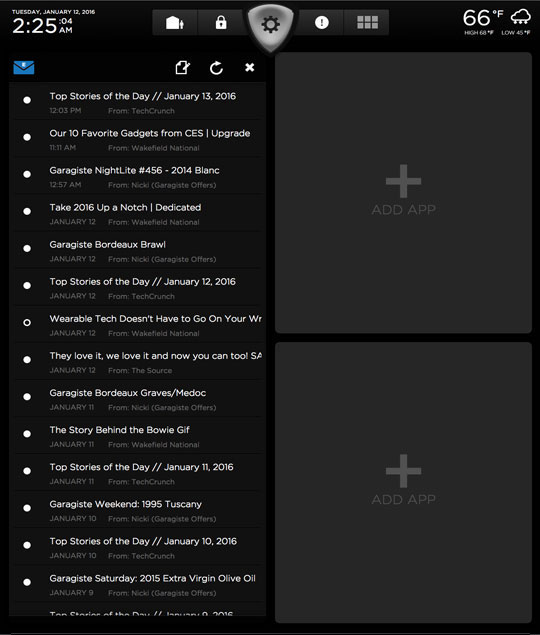Toggle unread dot for Garagiste Bordeaux Brawl
The image size is (540, 635).
tap(27, 248)
